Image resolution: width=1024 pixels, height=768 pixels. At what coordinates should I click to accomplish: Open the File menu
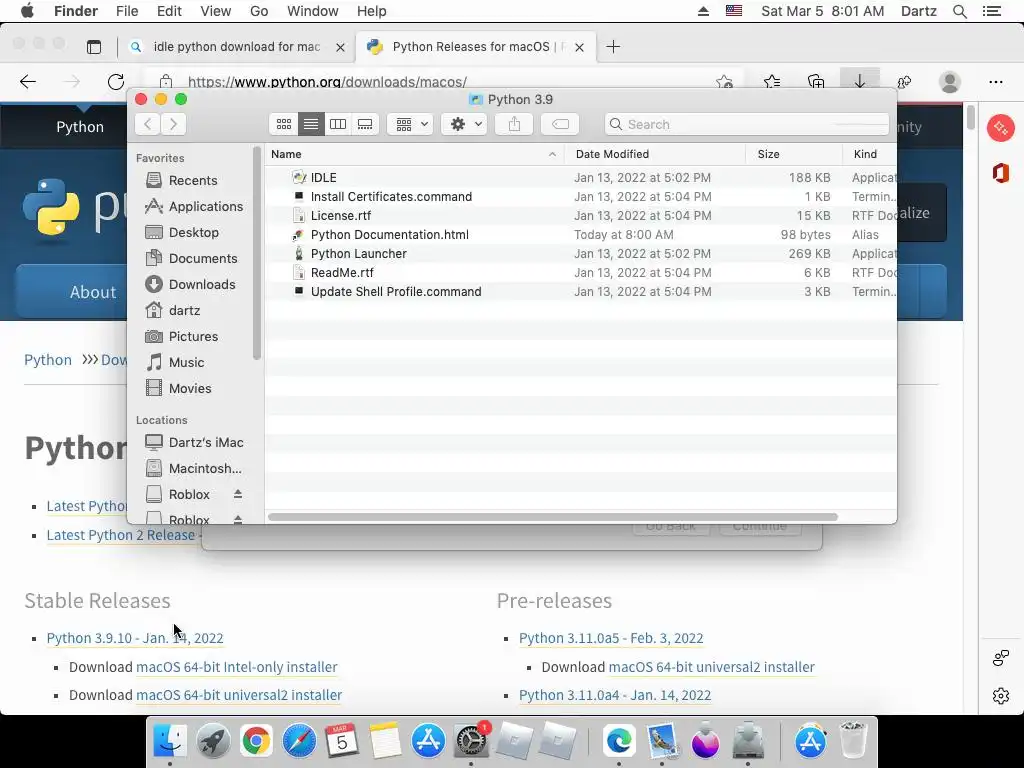coord(127,11)
